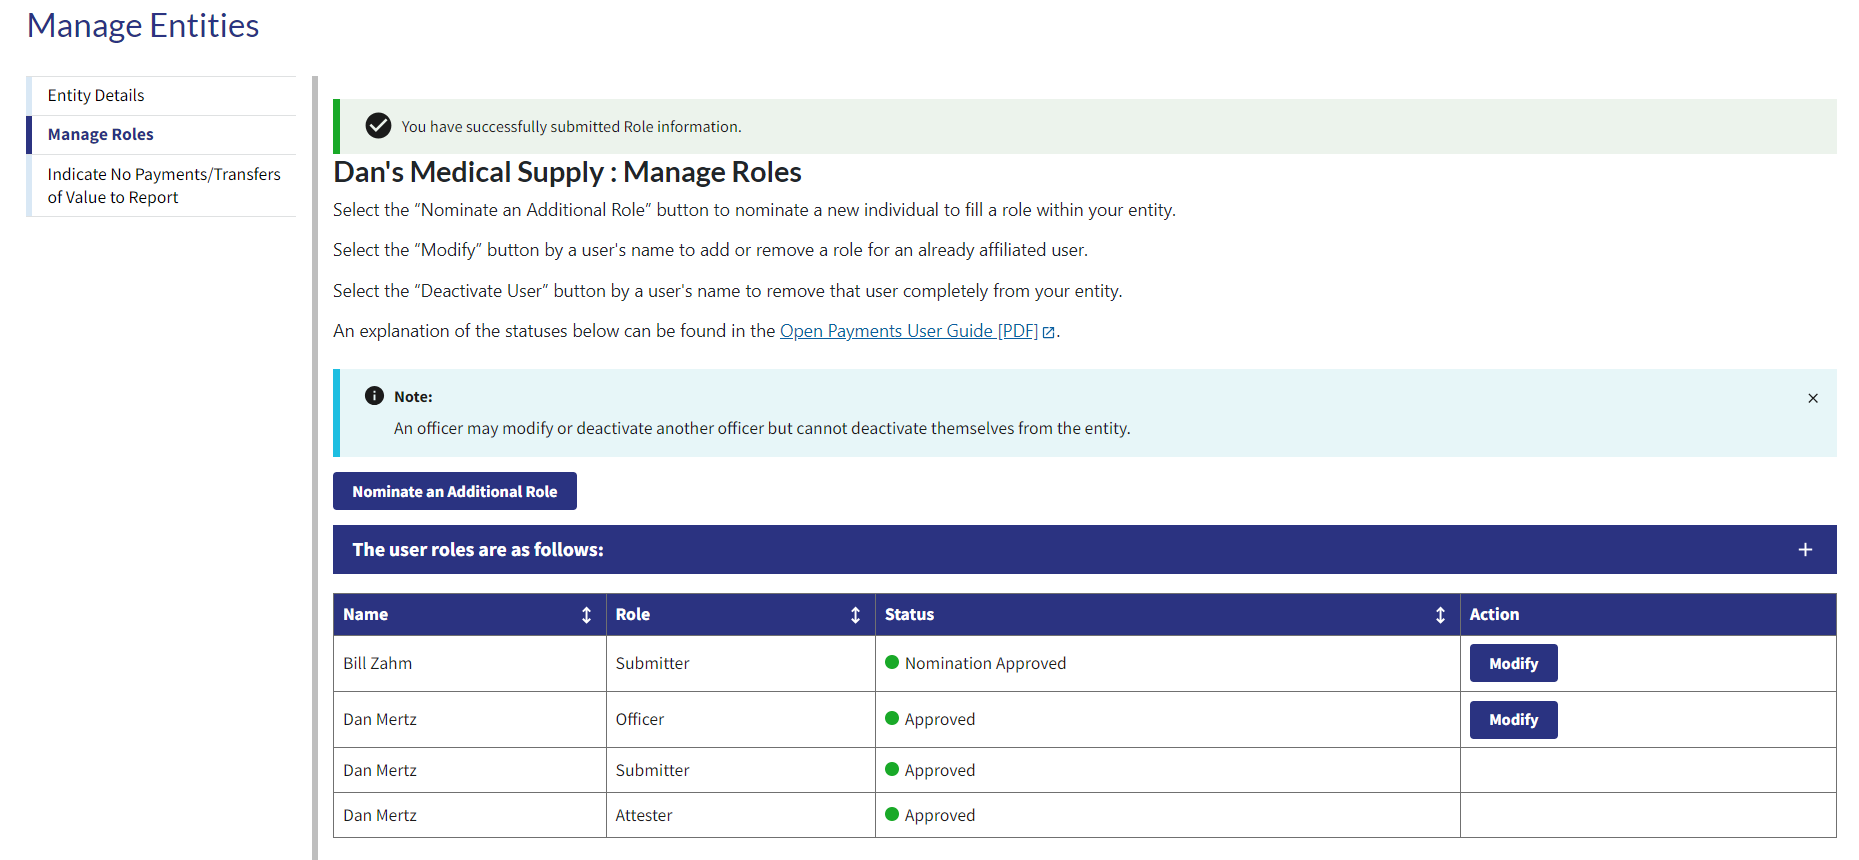The image size is (1859, 860).
Task: Sort table by Name column arrows
Action: tap(586, 615)
